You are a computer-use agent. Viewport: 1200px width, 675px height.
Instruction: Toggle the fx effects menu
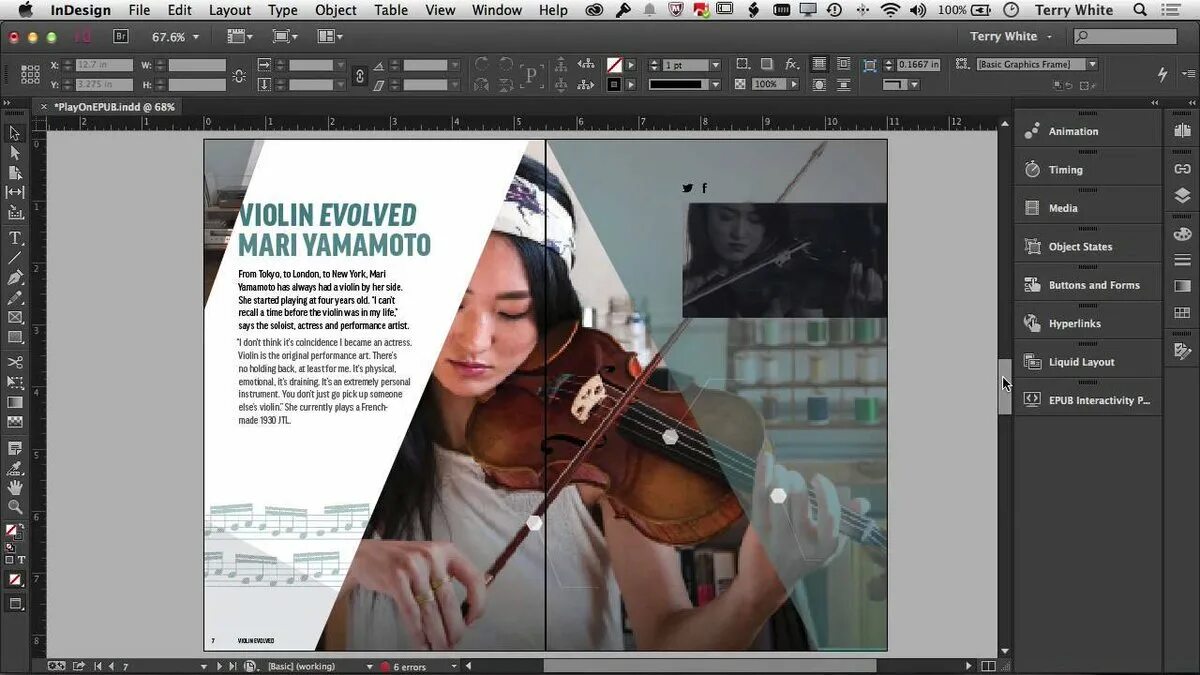(x=790, y=66)
